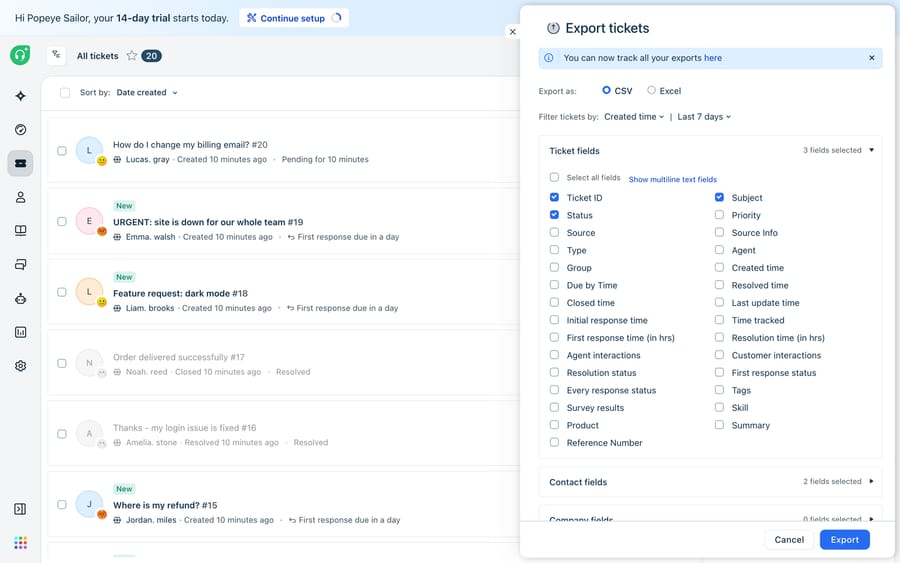
Task: Open the Tickets icon in sidebar
Action: point(21,164)
